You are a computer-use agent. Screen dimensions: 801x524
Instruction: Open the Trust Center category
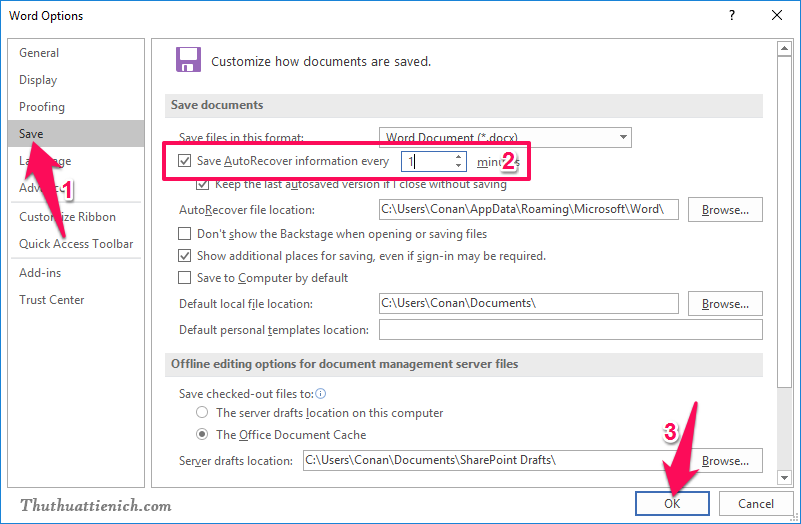(52, 300)
